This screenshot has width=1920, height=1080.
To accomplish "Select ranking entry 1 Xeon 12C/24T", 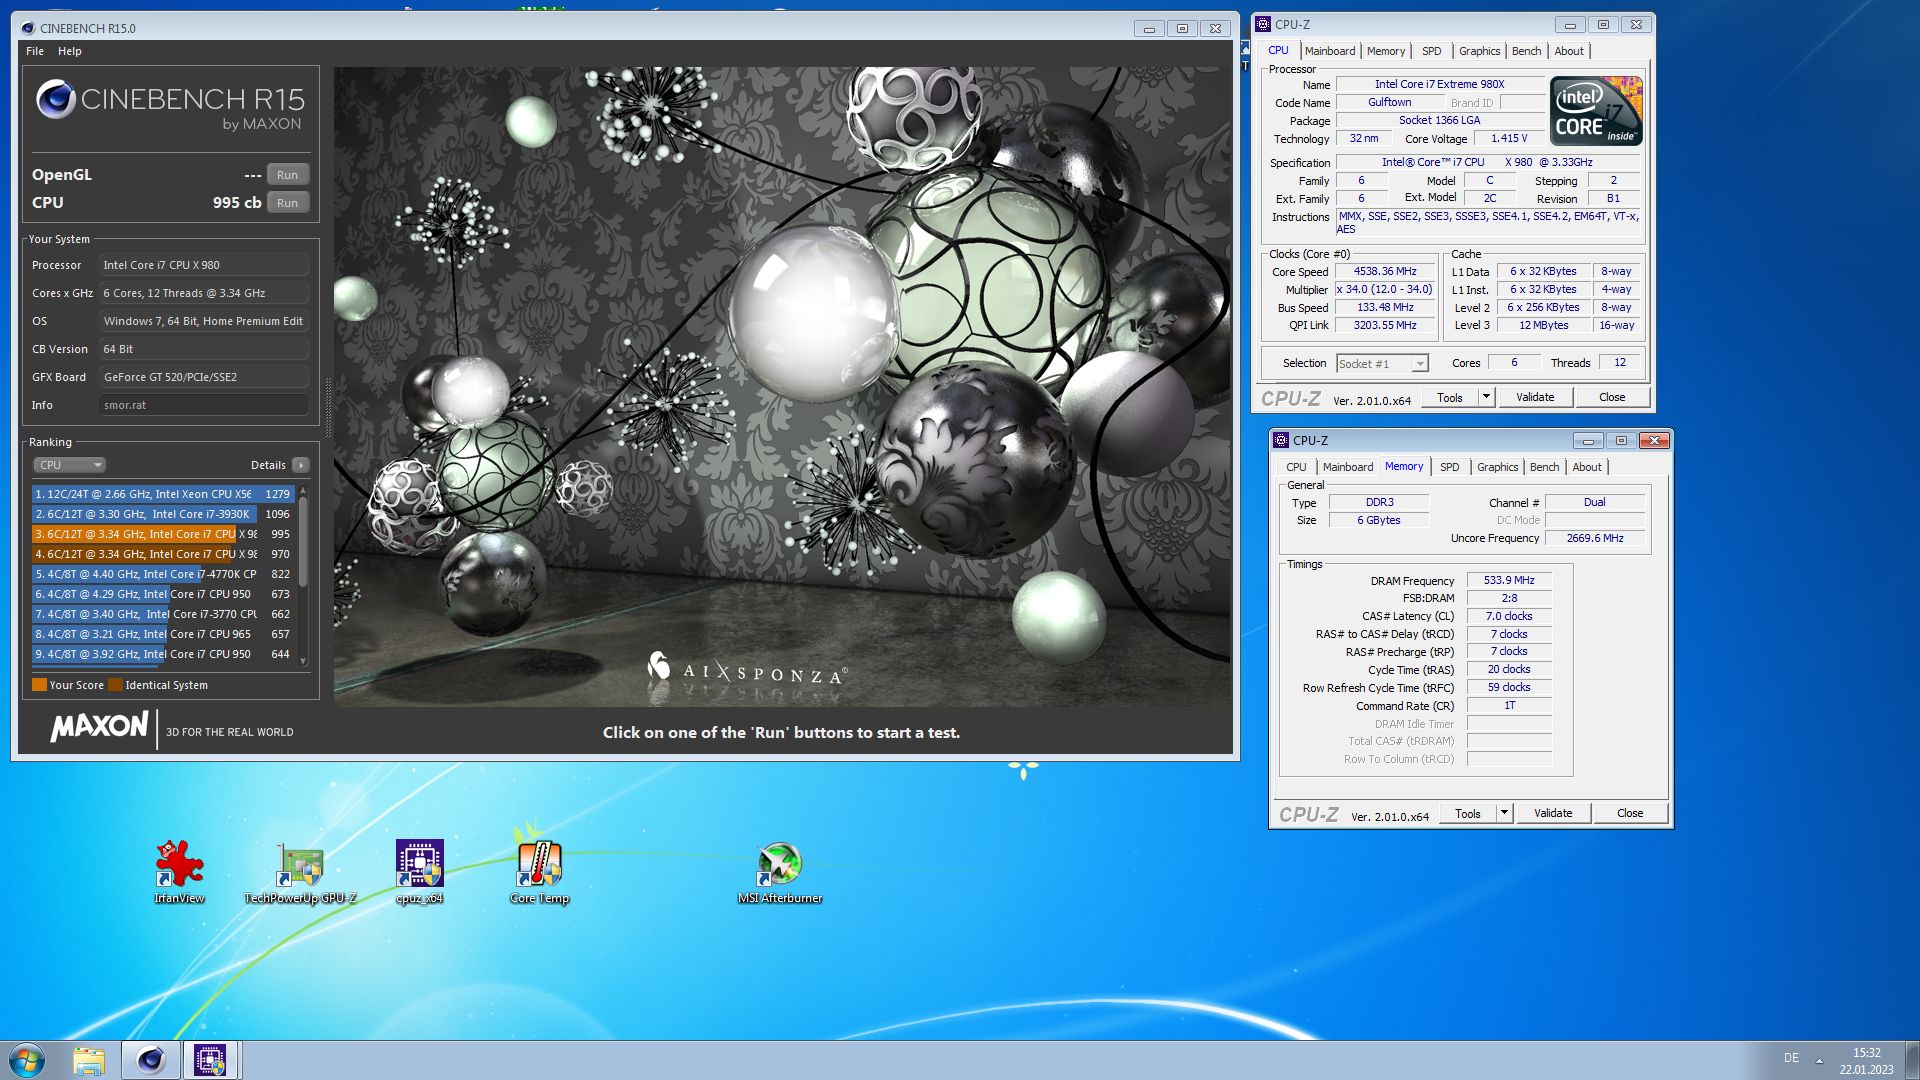I will click(162, 494).
